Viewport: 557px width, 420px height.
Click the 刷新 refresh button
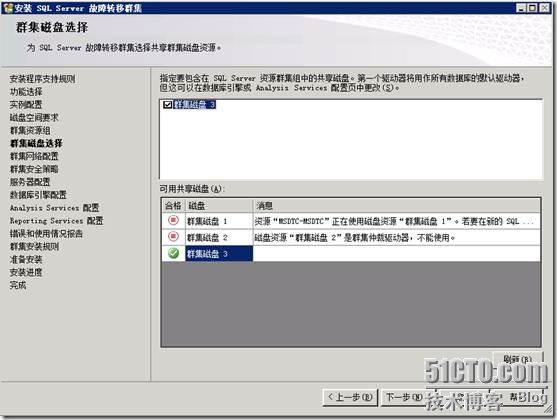518,359
